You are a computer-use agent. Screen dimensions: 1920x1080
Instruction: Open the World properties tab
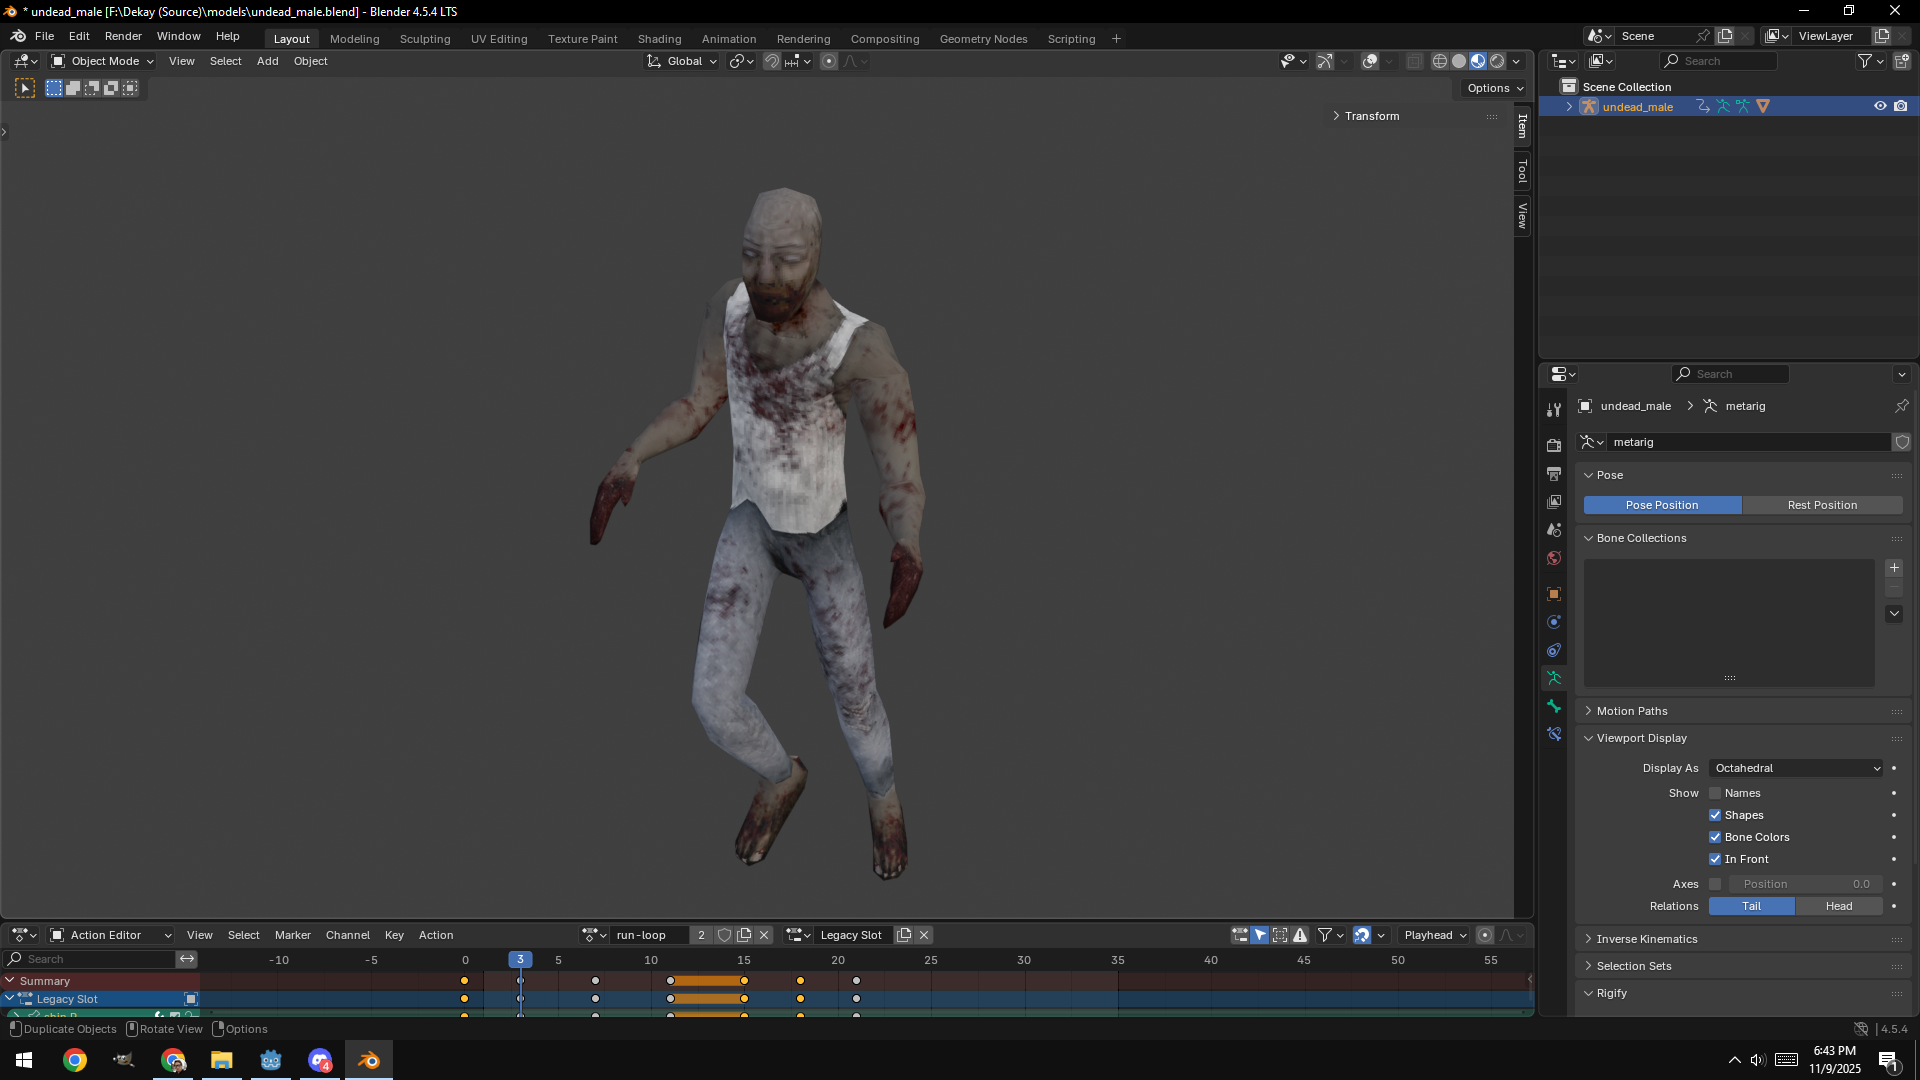1553,558
